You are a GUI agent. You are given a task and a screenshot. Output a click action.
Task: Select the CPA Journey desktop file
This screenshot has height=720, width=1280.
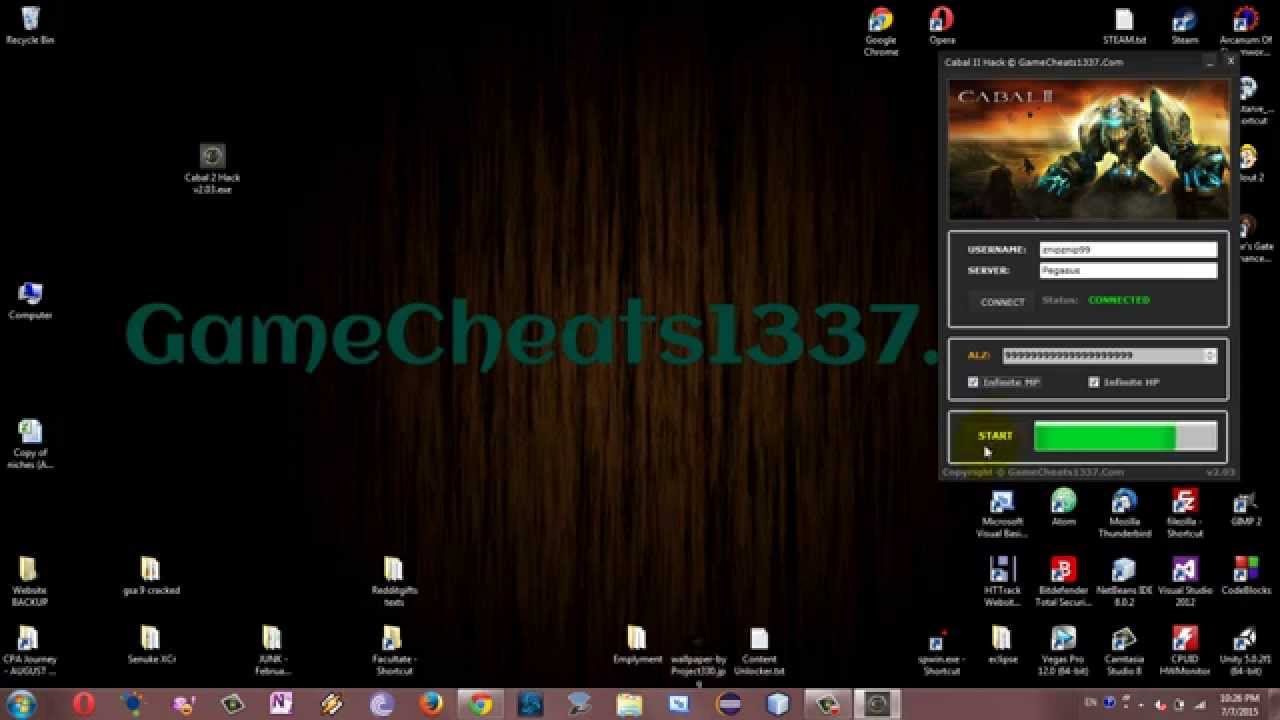pos(29,651)
